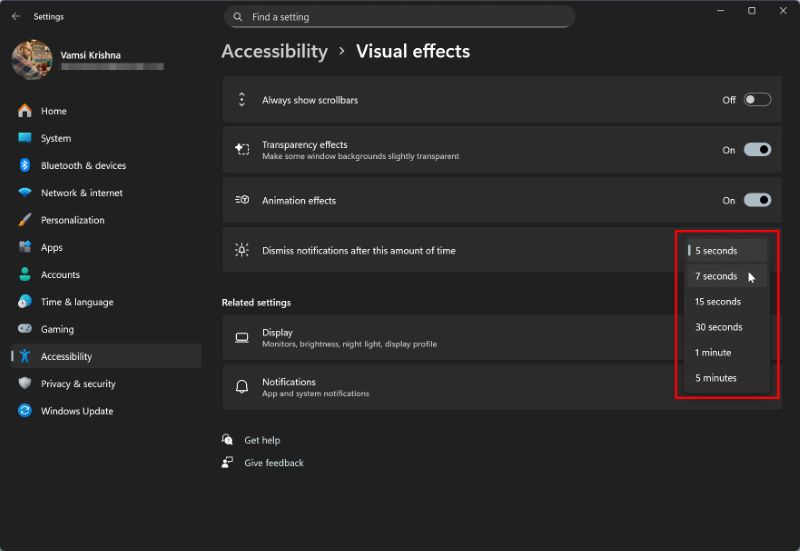Click the Gaming controller icon
Image resolution: width=800 pixels, height=551 pixels.
click(x=24, y=329)
